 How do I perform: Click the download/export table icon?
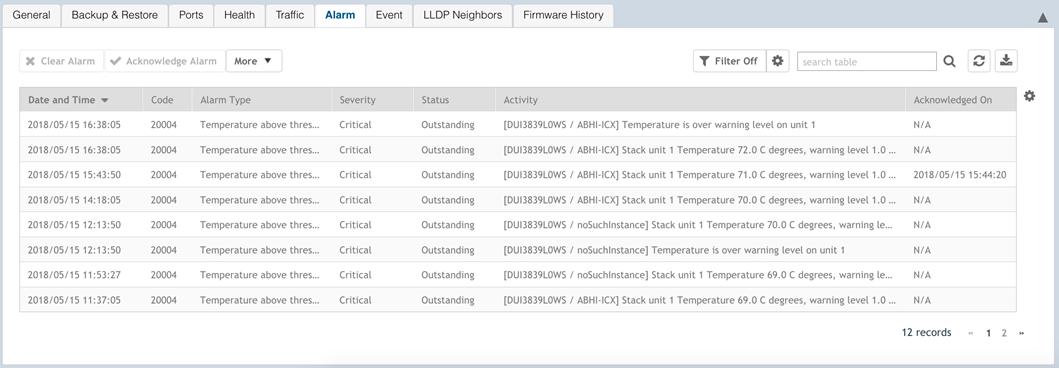tap(1006, 61)
